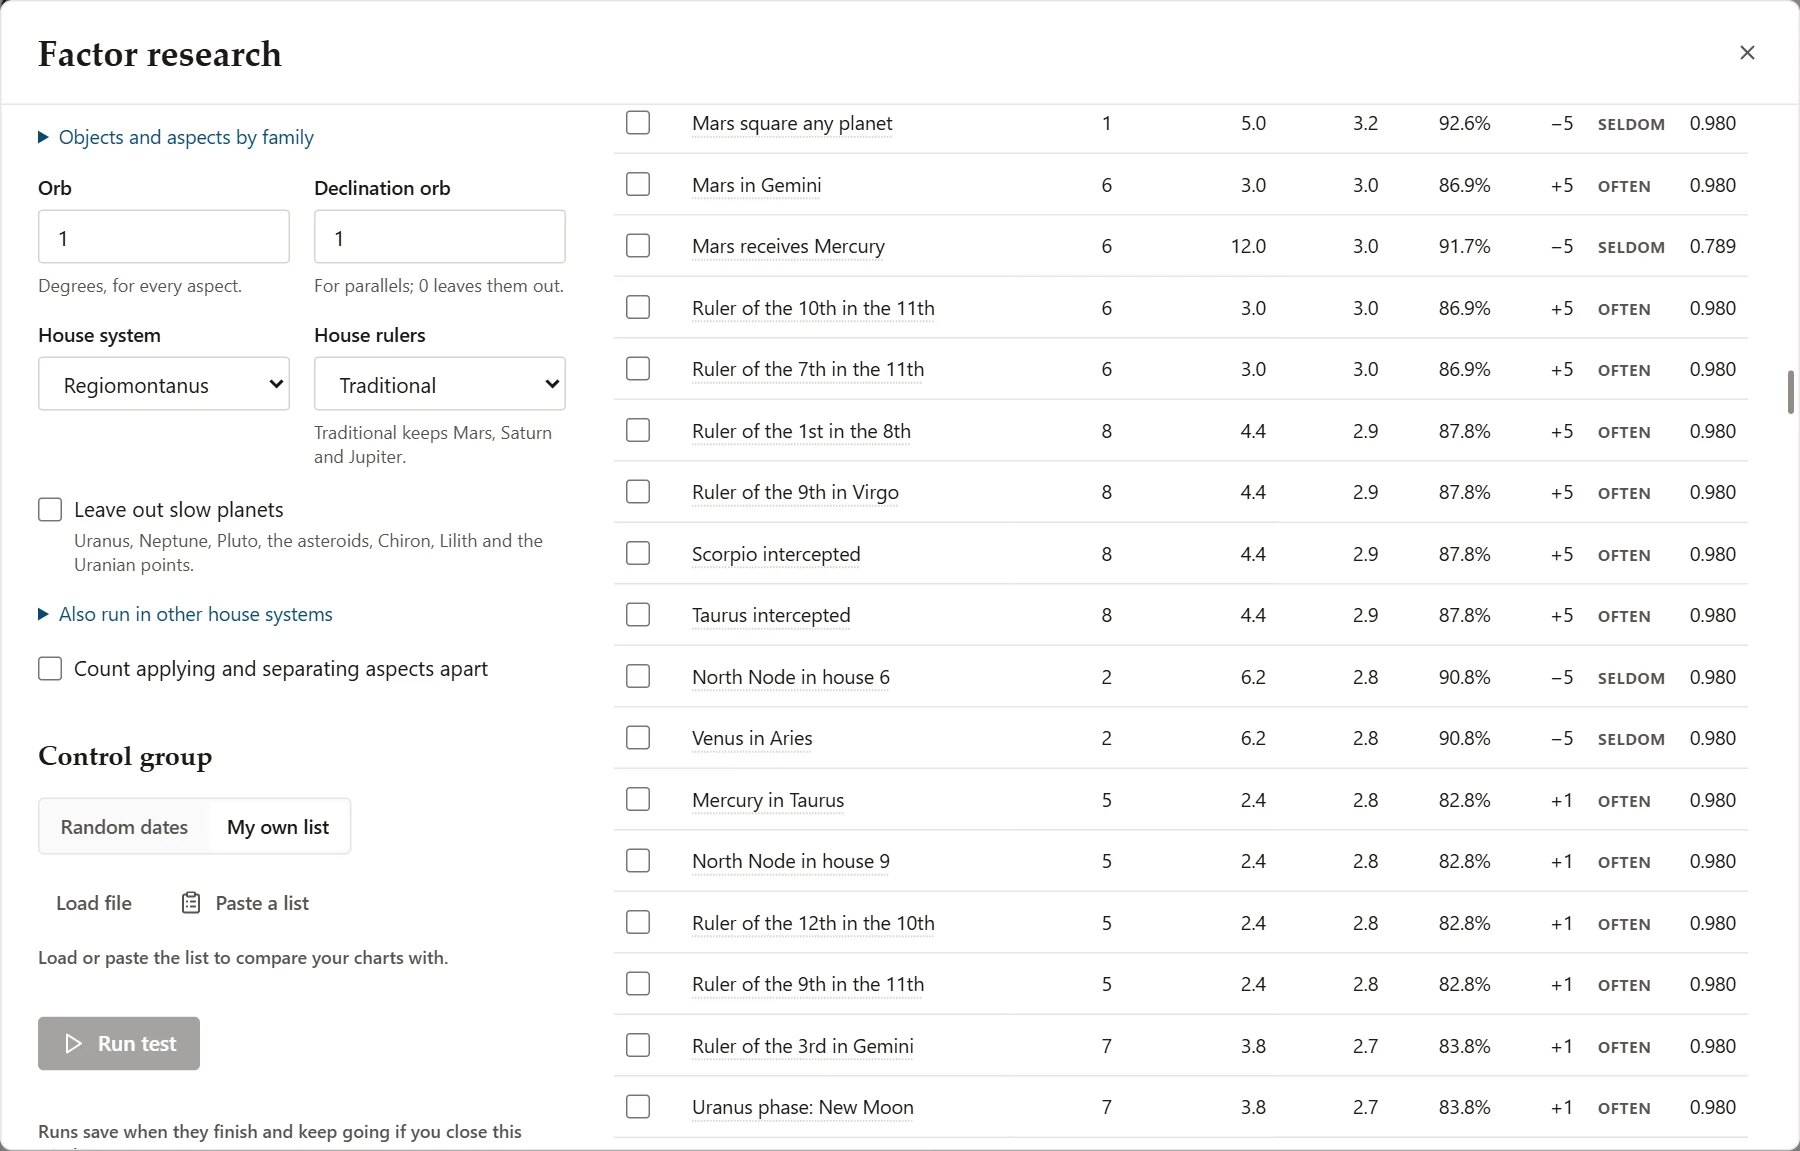Click Ruler of the 12th in the 10th

coord(813,923)
